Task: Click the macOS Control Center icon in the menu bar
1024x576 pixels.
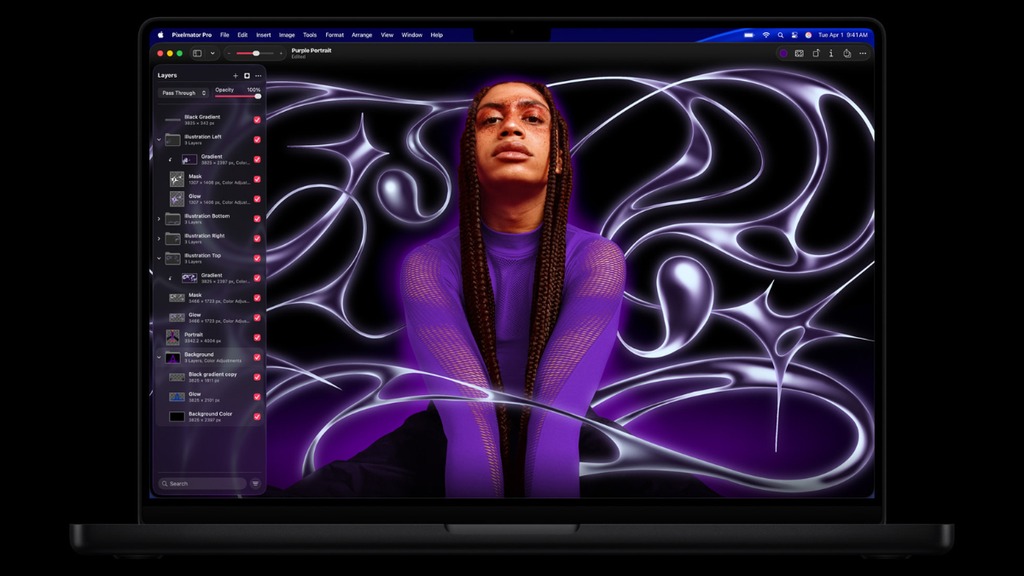Action: tap(794, 34)
